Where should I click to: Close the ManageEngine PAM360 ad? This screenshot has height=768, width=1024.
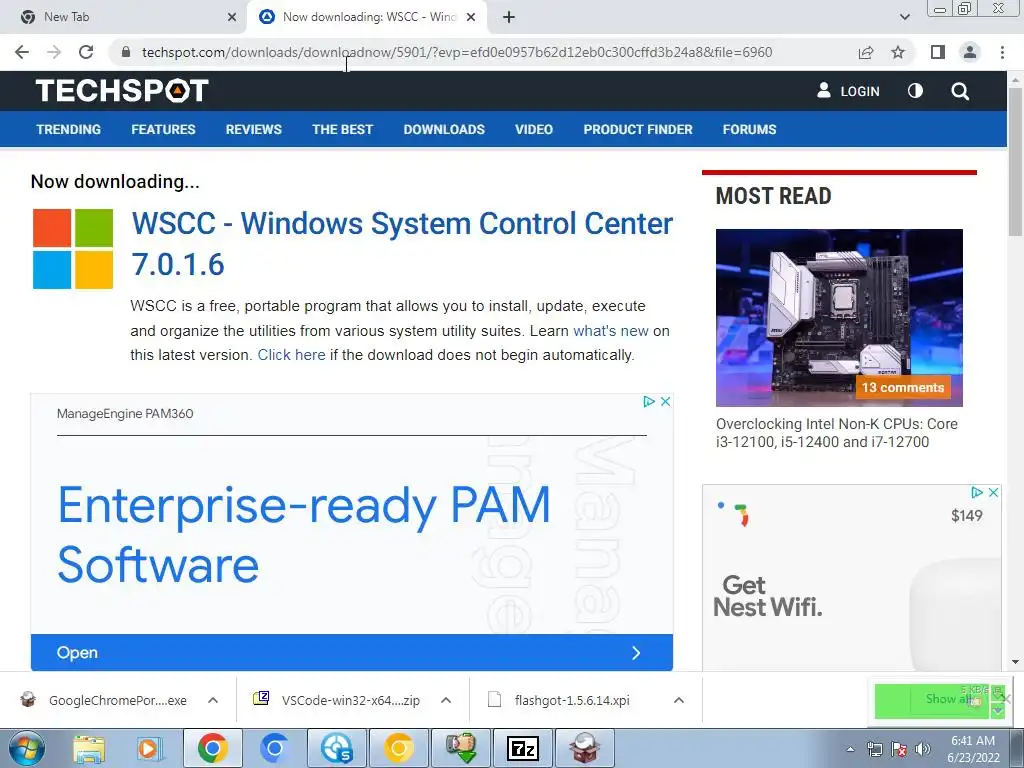click(665, 402)
